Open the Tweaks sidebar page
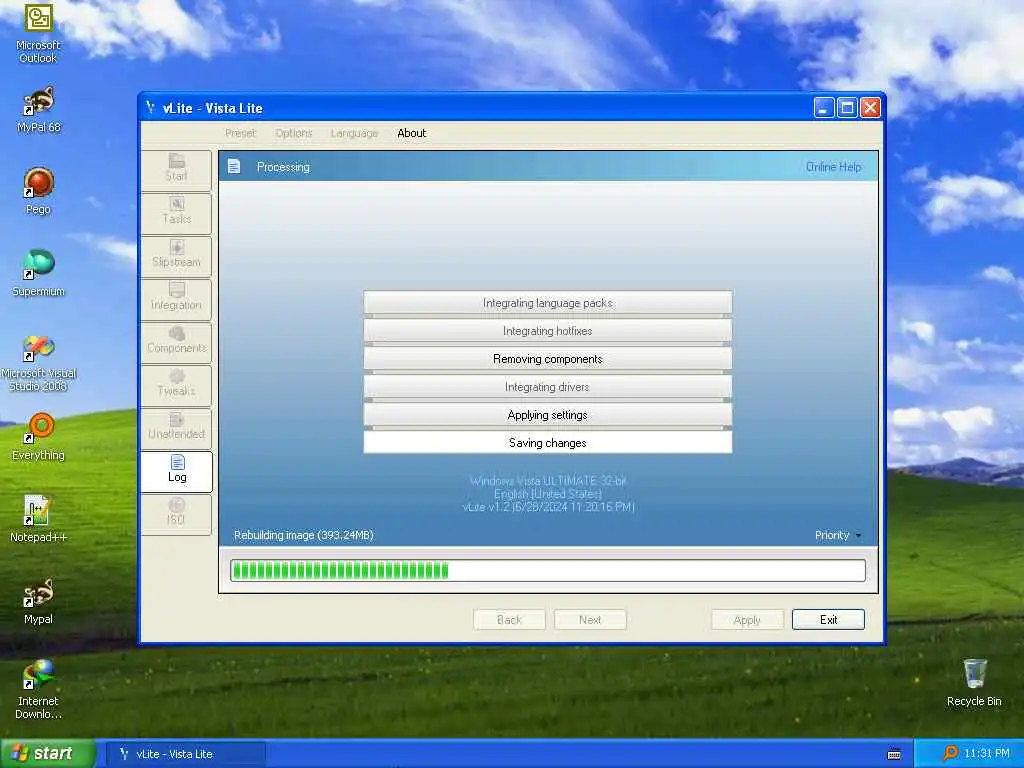This screenshot has width=1024, height=768. (x=176, y=385)
